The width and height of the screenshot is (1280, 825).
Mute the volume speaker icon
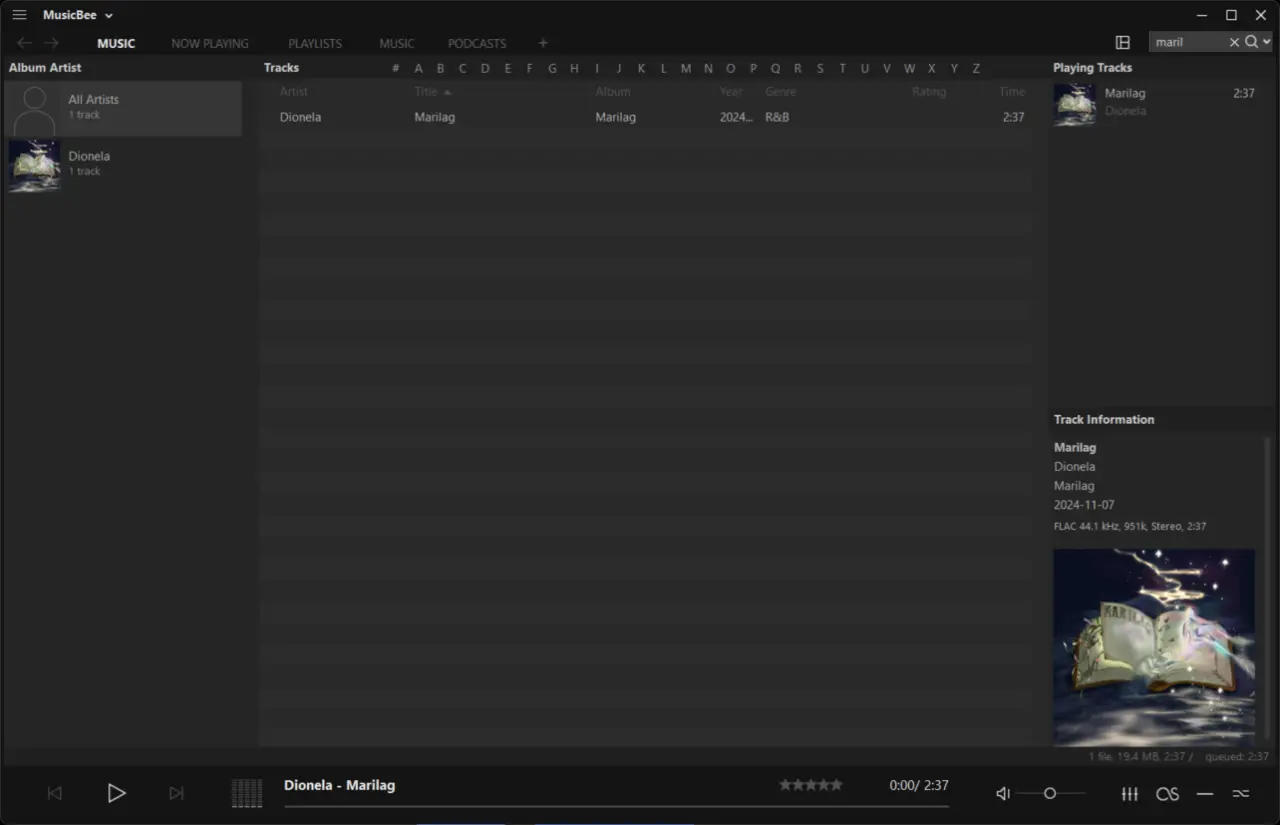coord(1003,794)
